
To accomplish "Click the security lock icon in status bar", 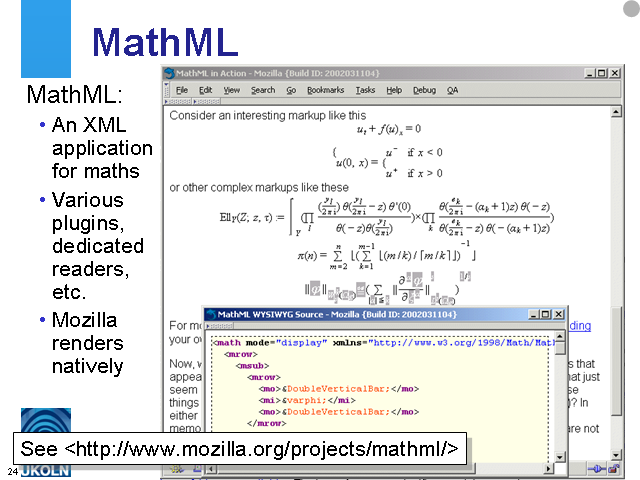I will pos(613,469).
